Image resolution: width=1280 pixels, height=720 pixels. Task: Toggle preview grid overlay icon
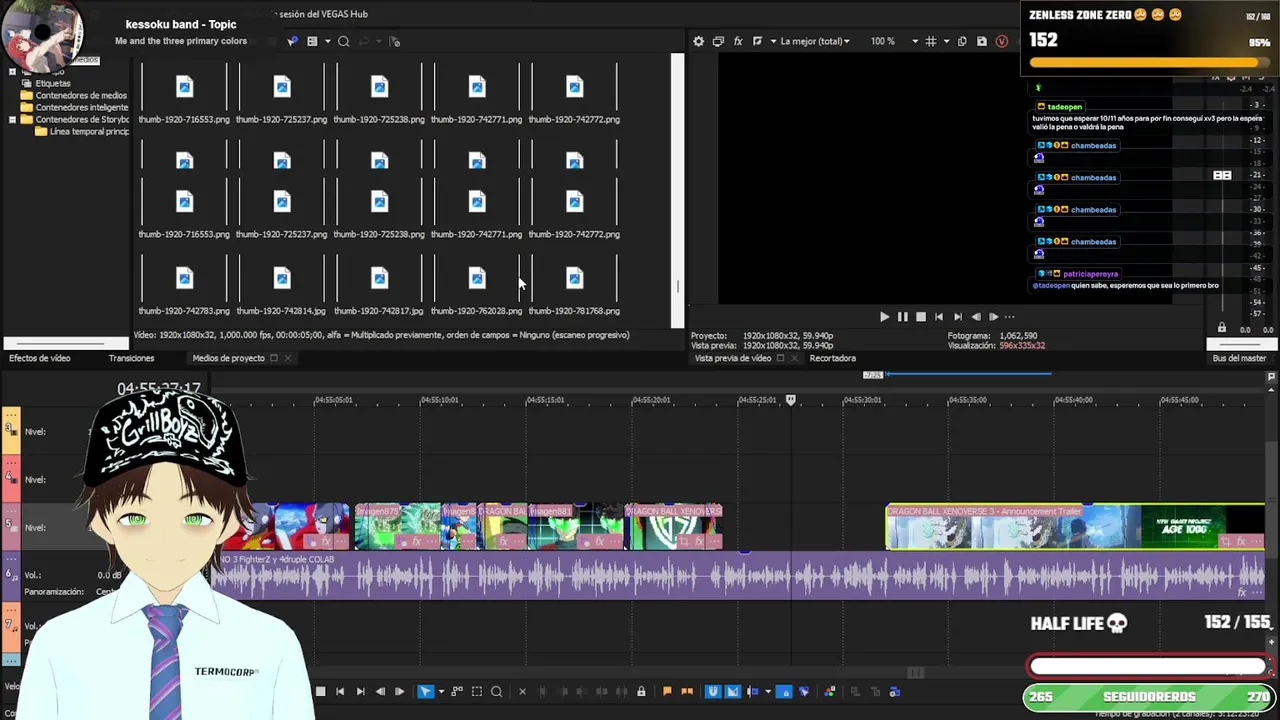click(x=931, y=41)
